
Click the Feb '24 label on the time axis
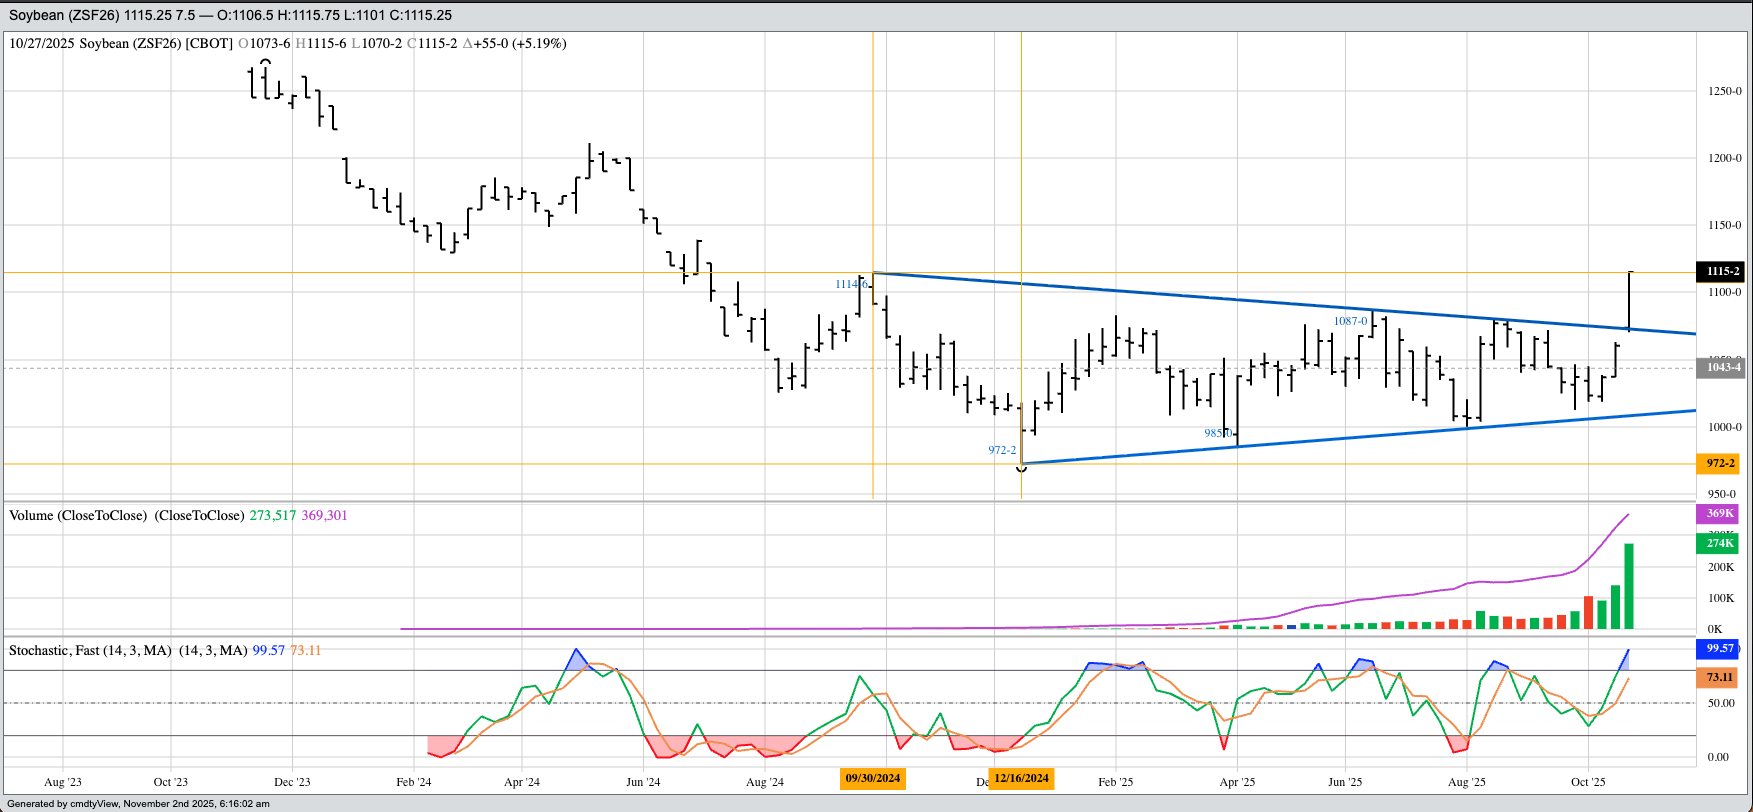(x=413, y=782)
